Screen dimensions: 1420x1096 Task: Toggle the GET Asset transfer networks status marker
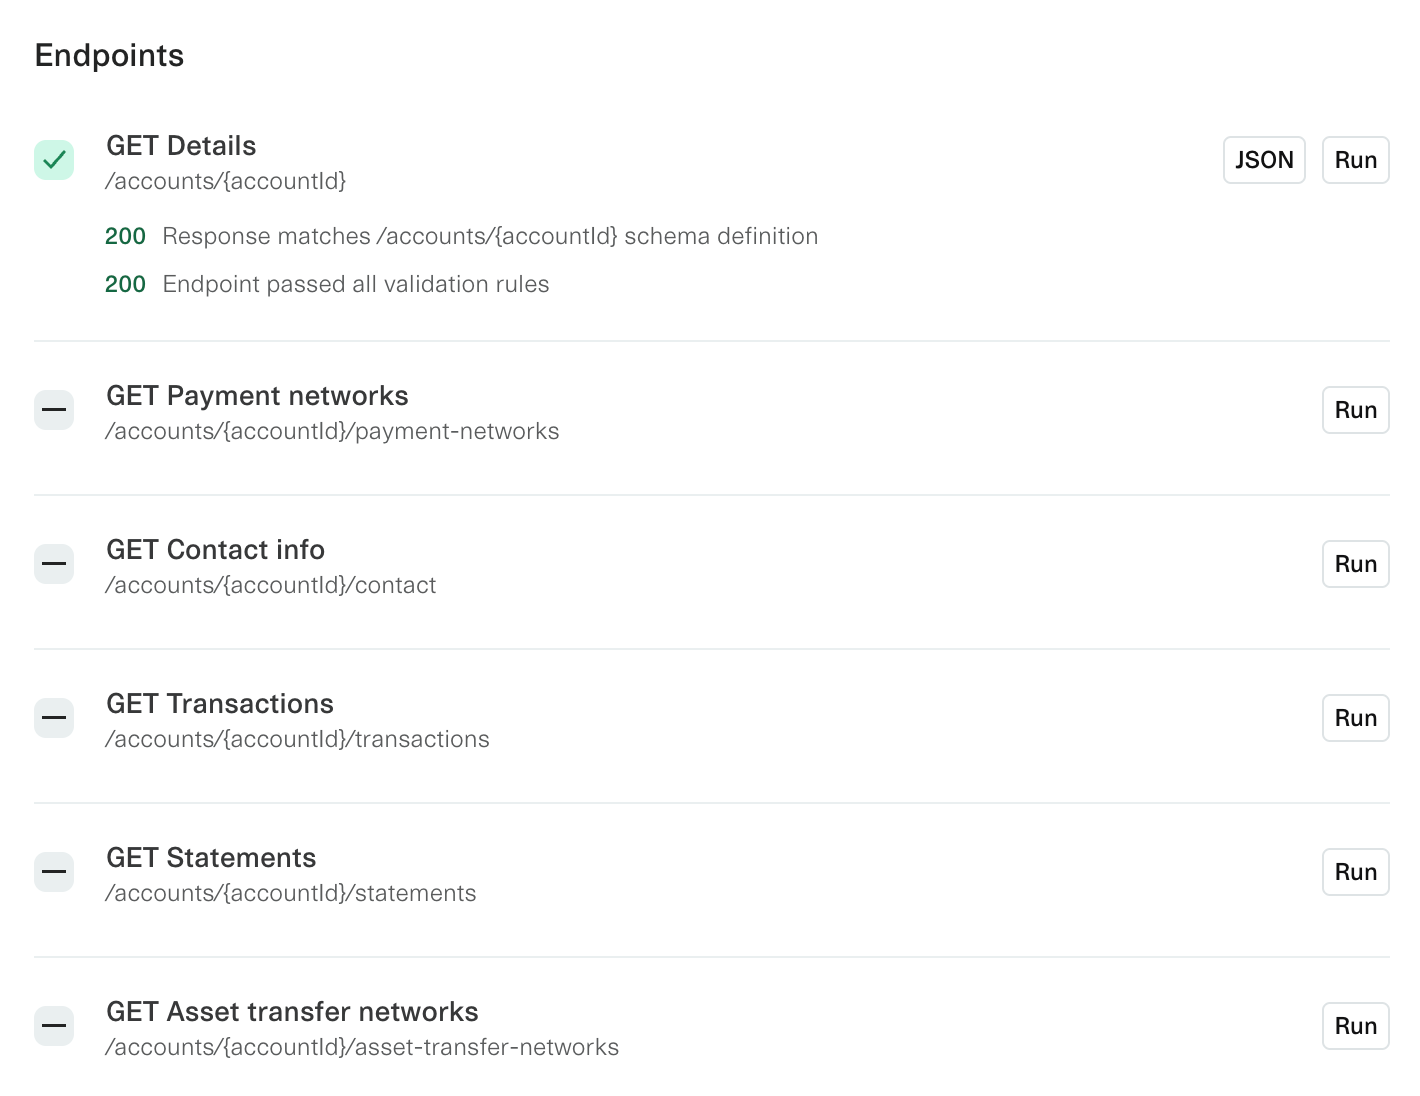click(54, 1026)
